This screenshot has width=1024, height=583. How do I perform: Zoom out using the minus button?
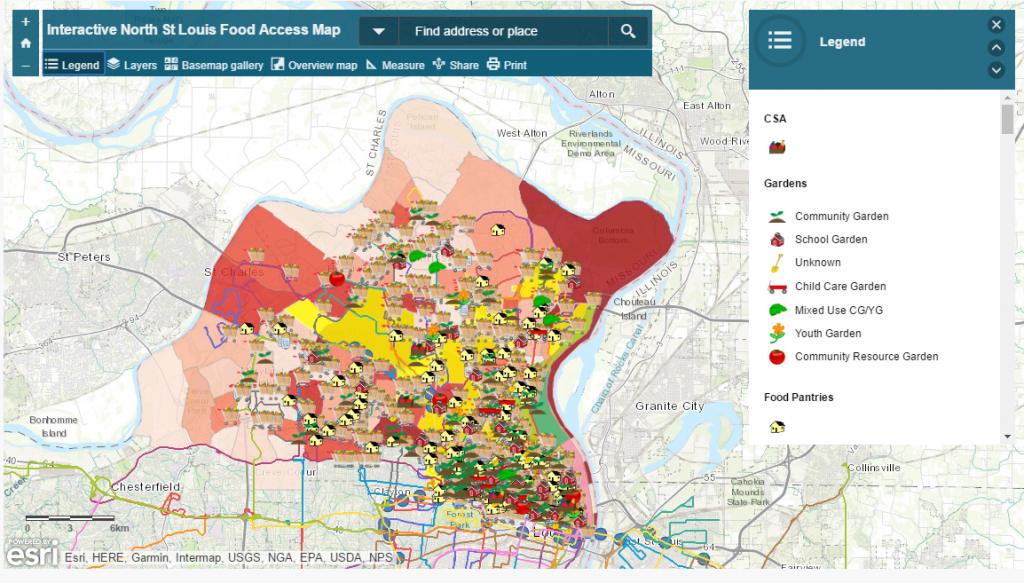[x=24, y=66]
